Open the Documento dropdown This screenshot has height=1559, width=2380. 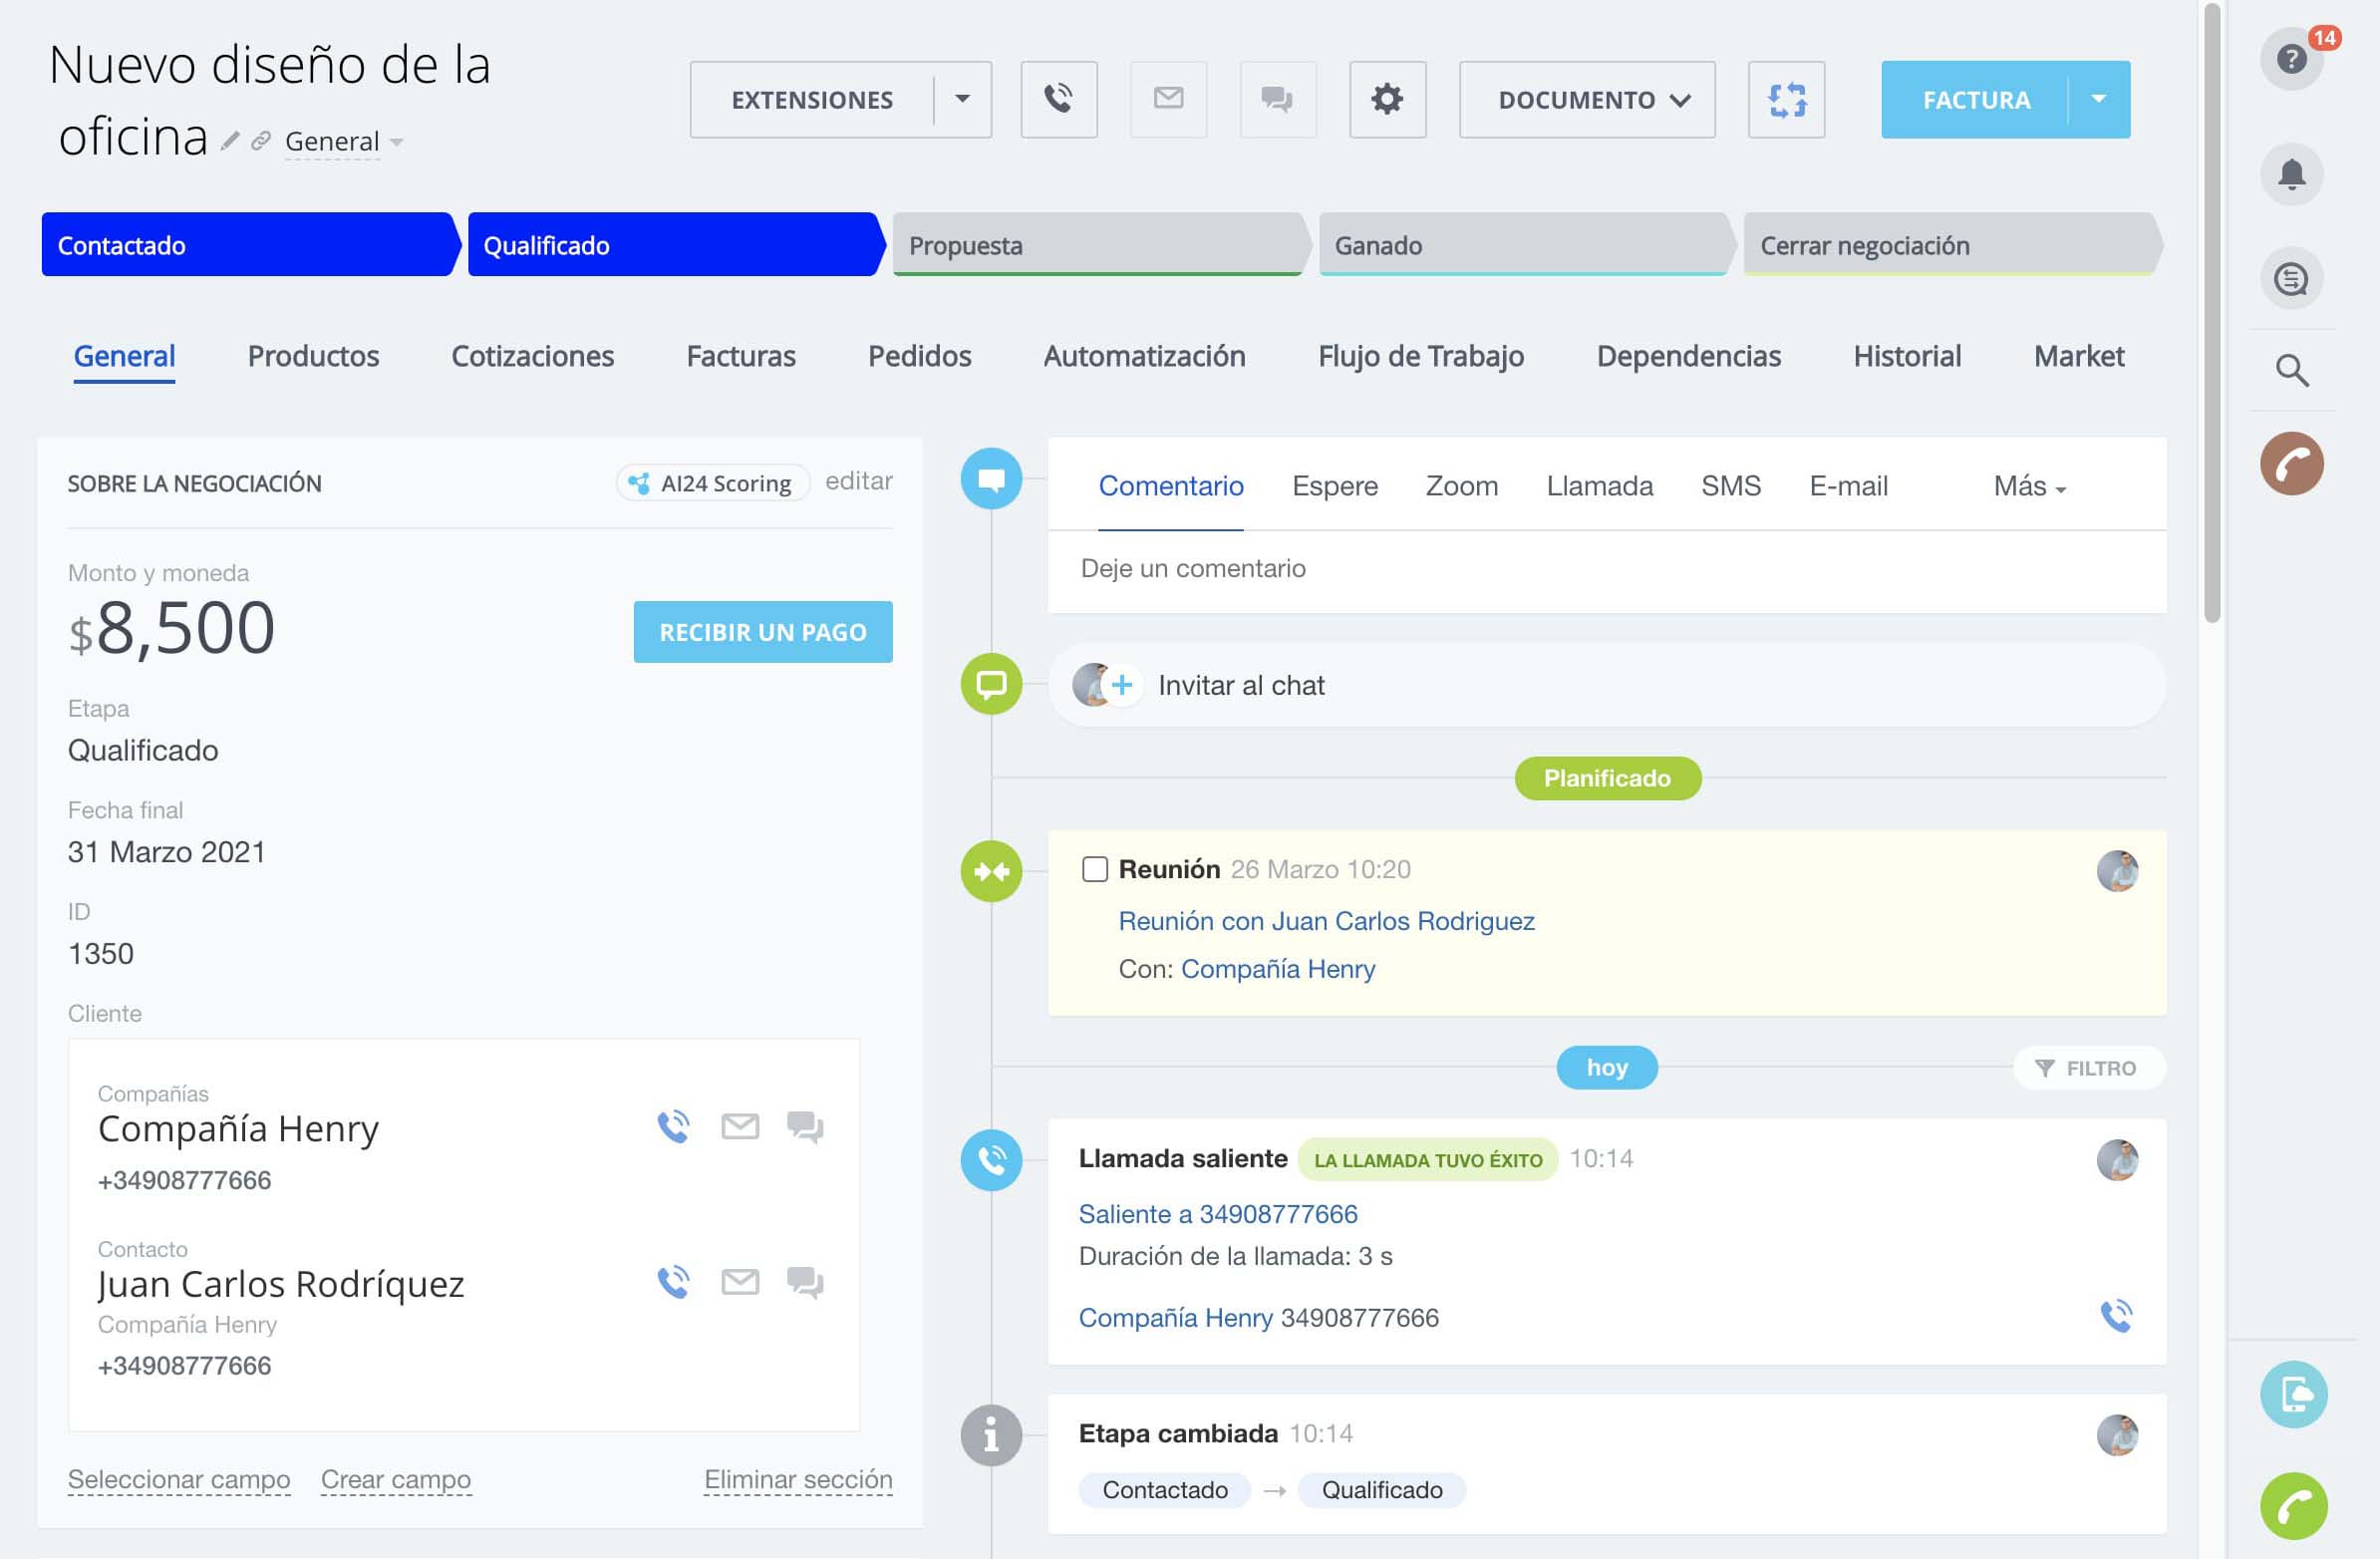click(1586, 99)
